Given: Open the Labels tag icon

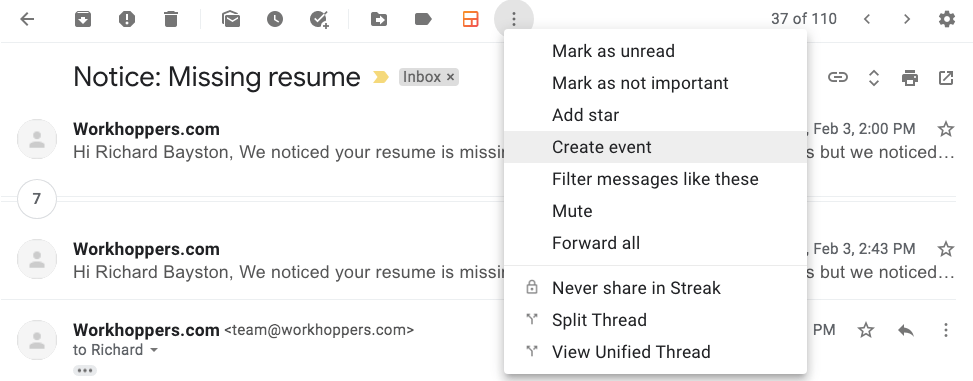Looking at the screenshot, I should pyautogui.click(x=423, y=19).
